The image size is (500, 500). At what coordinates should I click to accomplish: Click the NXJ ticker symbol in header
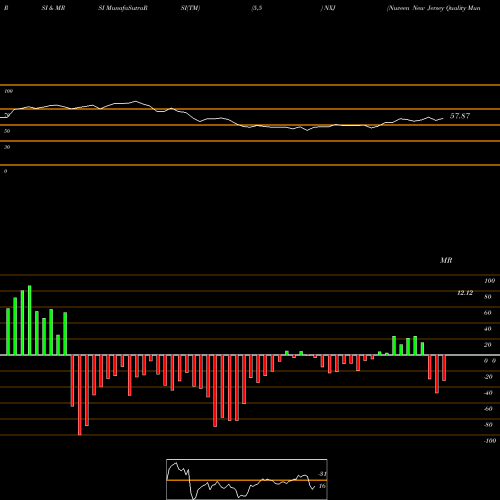330,8
